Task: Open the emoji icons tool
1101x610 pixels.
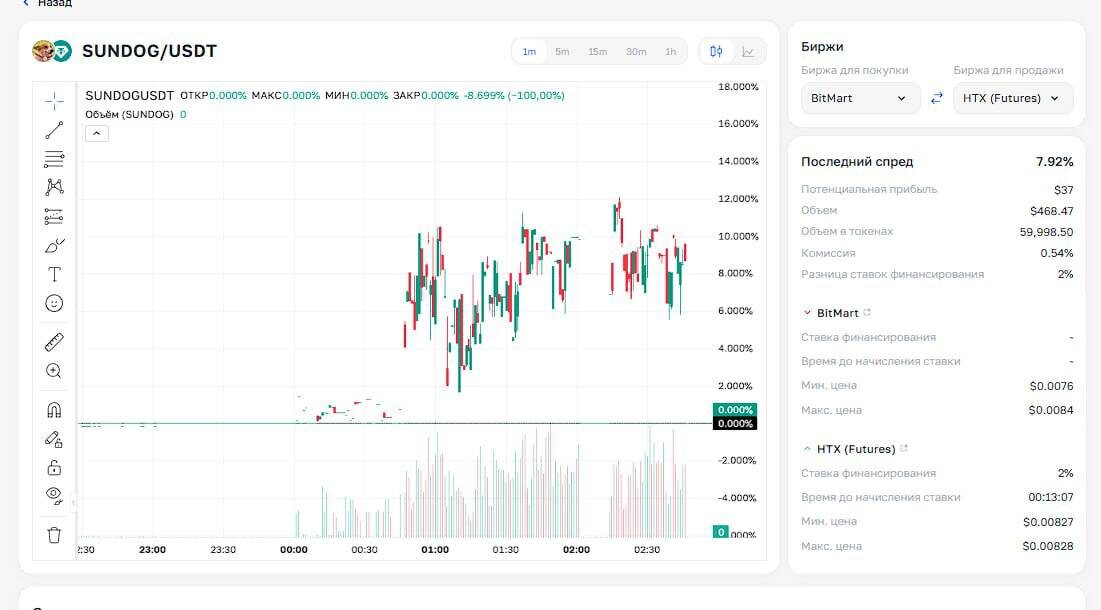Action: [x=54, y=303]
